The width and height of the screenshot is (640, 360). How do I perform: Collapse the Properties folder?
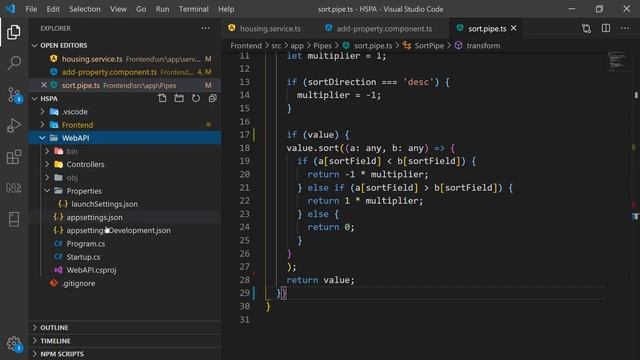click(x=47, y=191)
